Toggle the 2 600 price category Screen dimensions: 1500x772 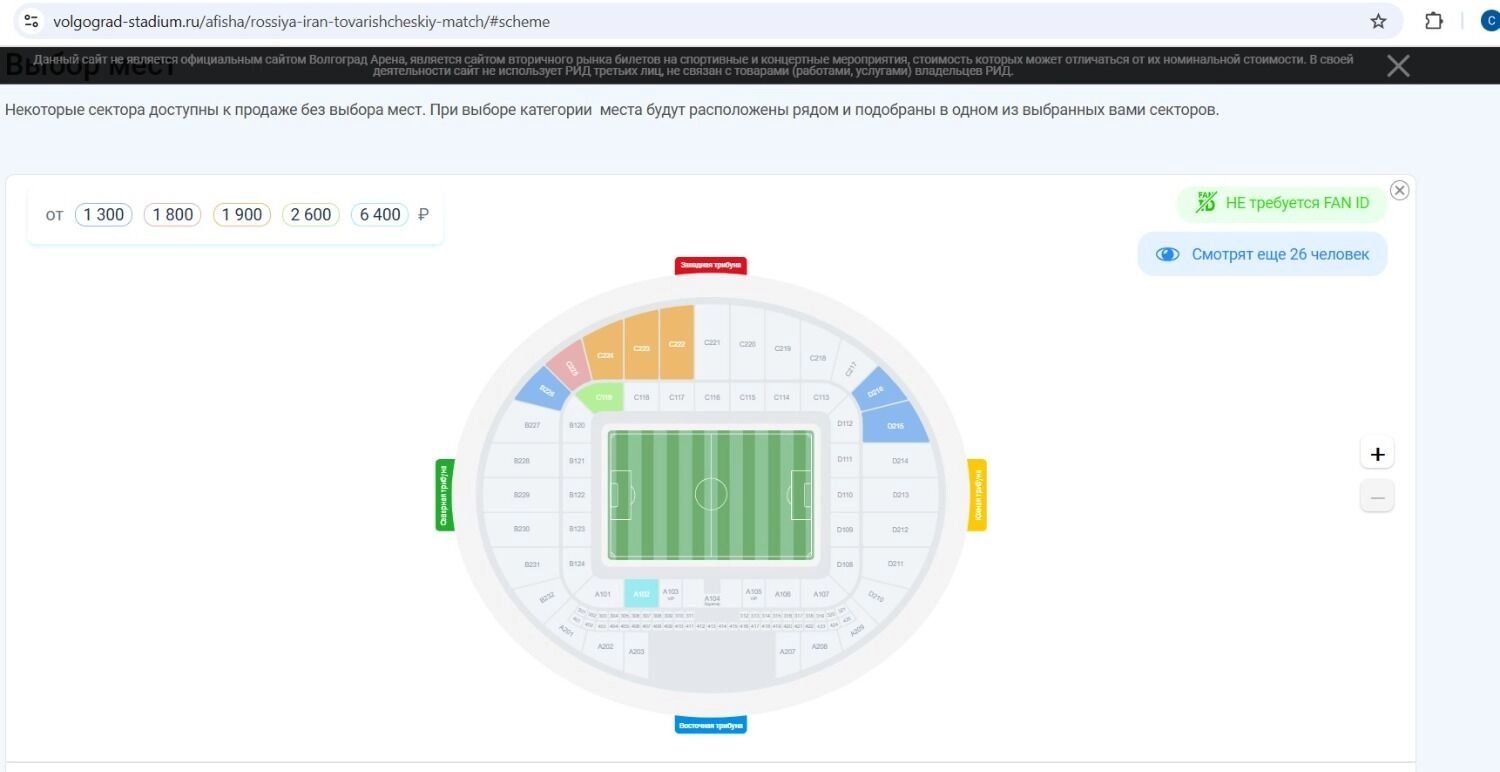point(311,214)
